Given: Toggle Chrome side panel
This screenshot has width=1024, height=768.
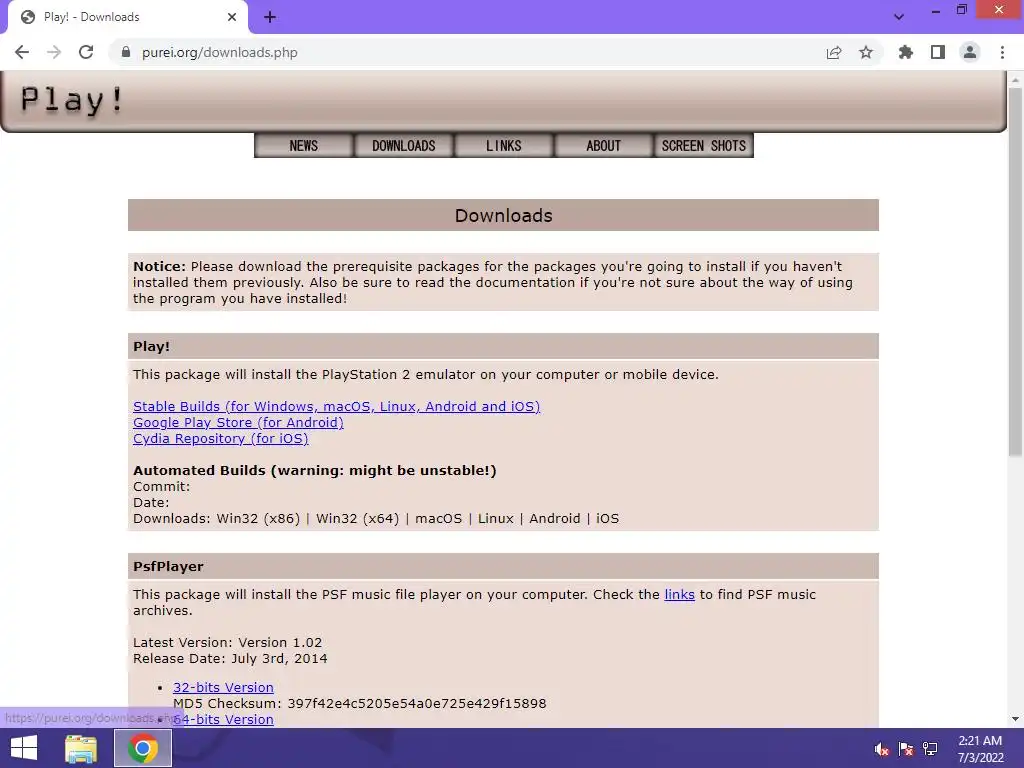Looking at the screenshot, I should coord(938,52).
